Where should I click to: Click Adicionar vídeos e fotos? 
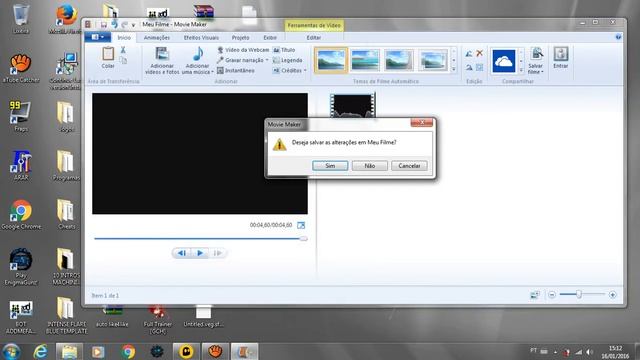[162, 60]
